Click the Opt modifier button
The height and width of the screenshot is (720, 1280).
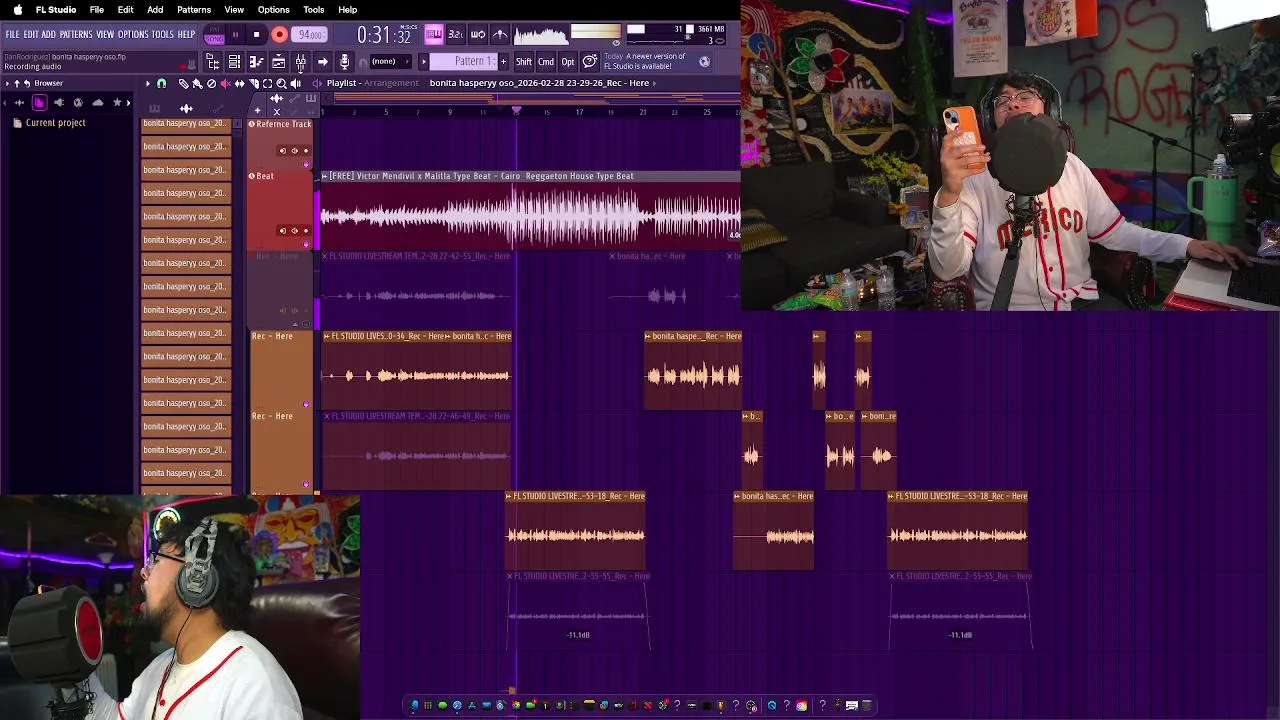[x=568, y=61]
